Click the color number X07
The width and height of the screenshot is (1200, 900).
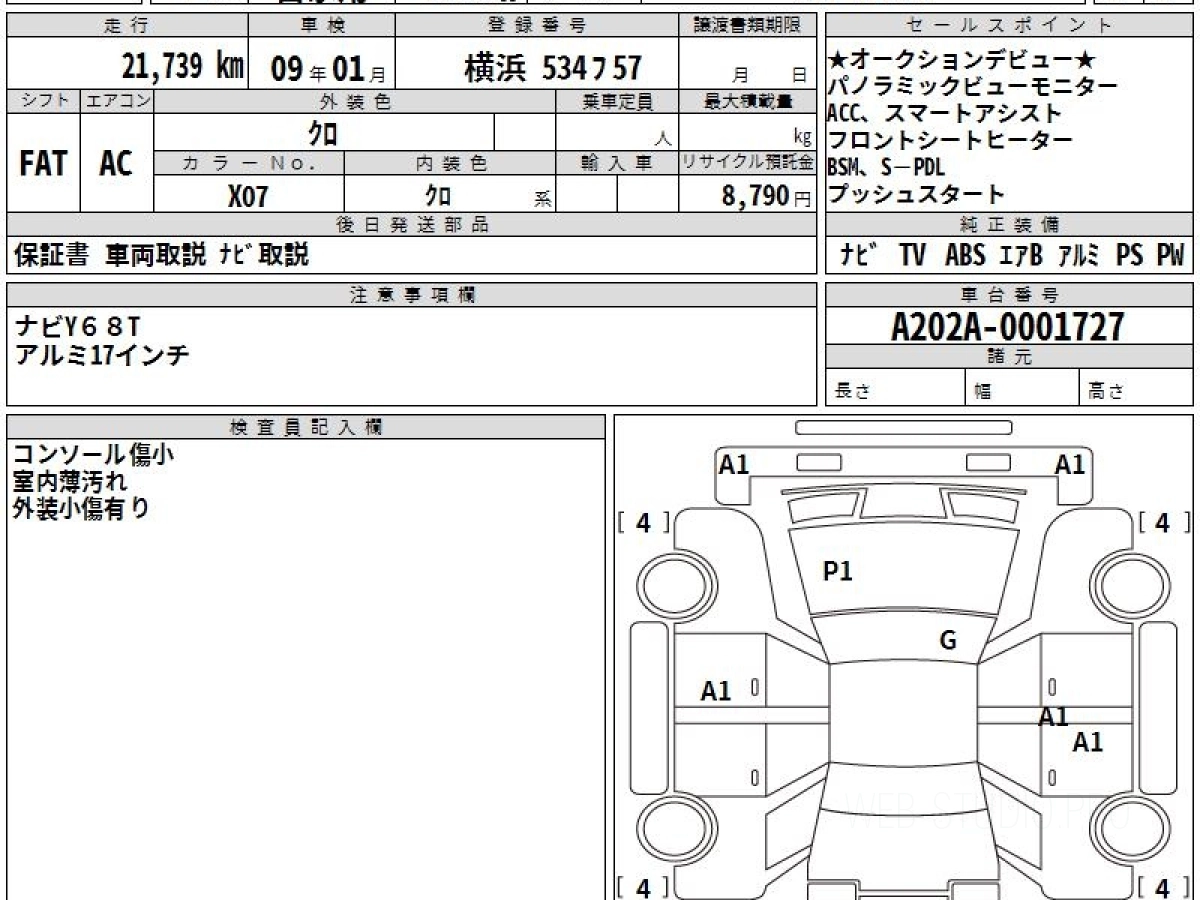248,196
